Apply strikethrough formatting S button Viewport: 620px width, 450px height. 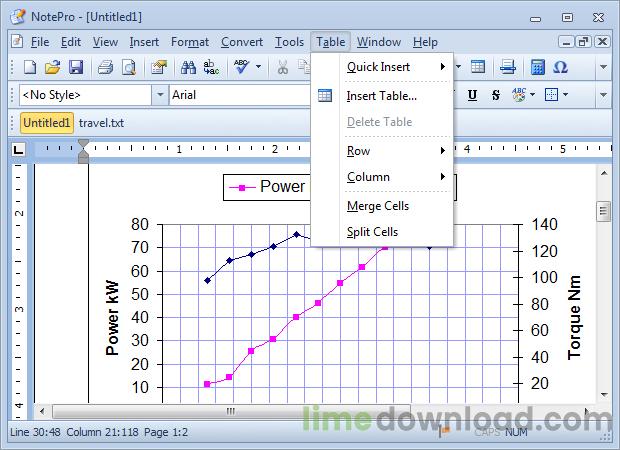pos(495,95)
